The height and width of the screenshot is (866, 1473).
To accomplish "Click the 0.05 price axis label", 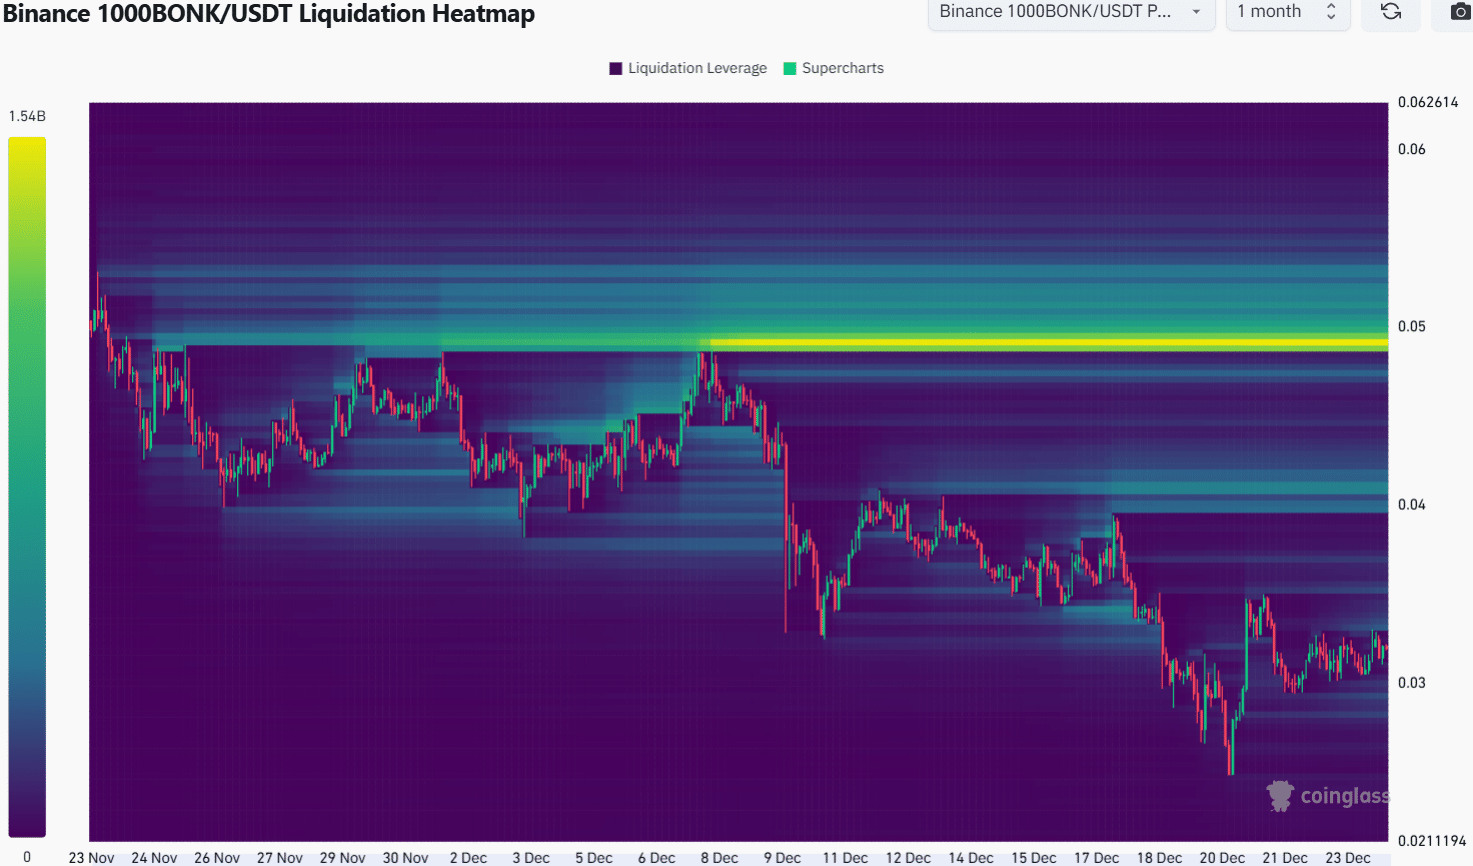I will (x=1412, y=326).
